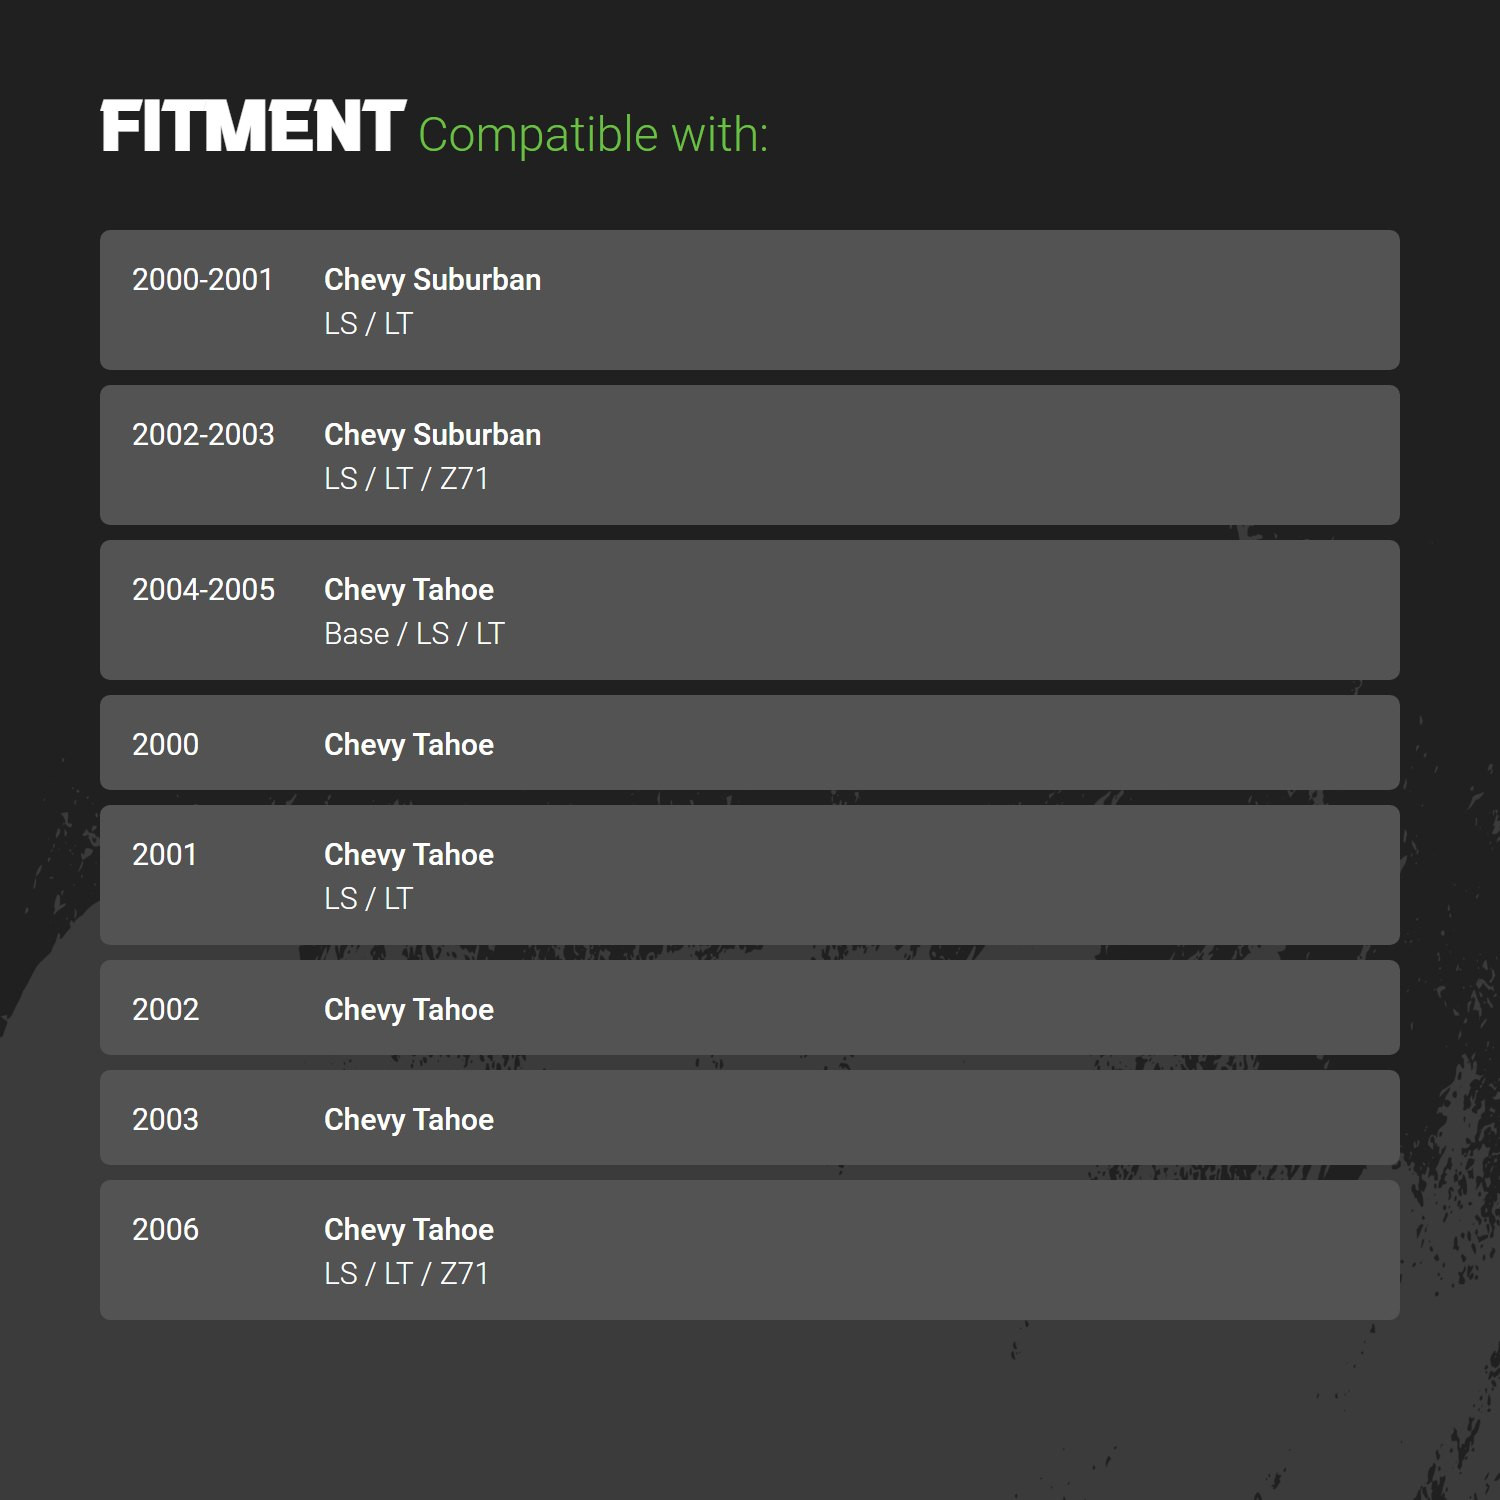Click the green 'Compatible with:' text
The image size is (1500, 1500).
(x=593, y=135)
